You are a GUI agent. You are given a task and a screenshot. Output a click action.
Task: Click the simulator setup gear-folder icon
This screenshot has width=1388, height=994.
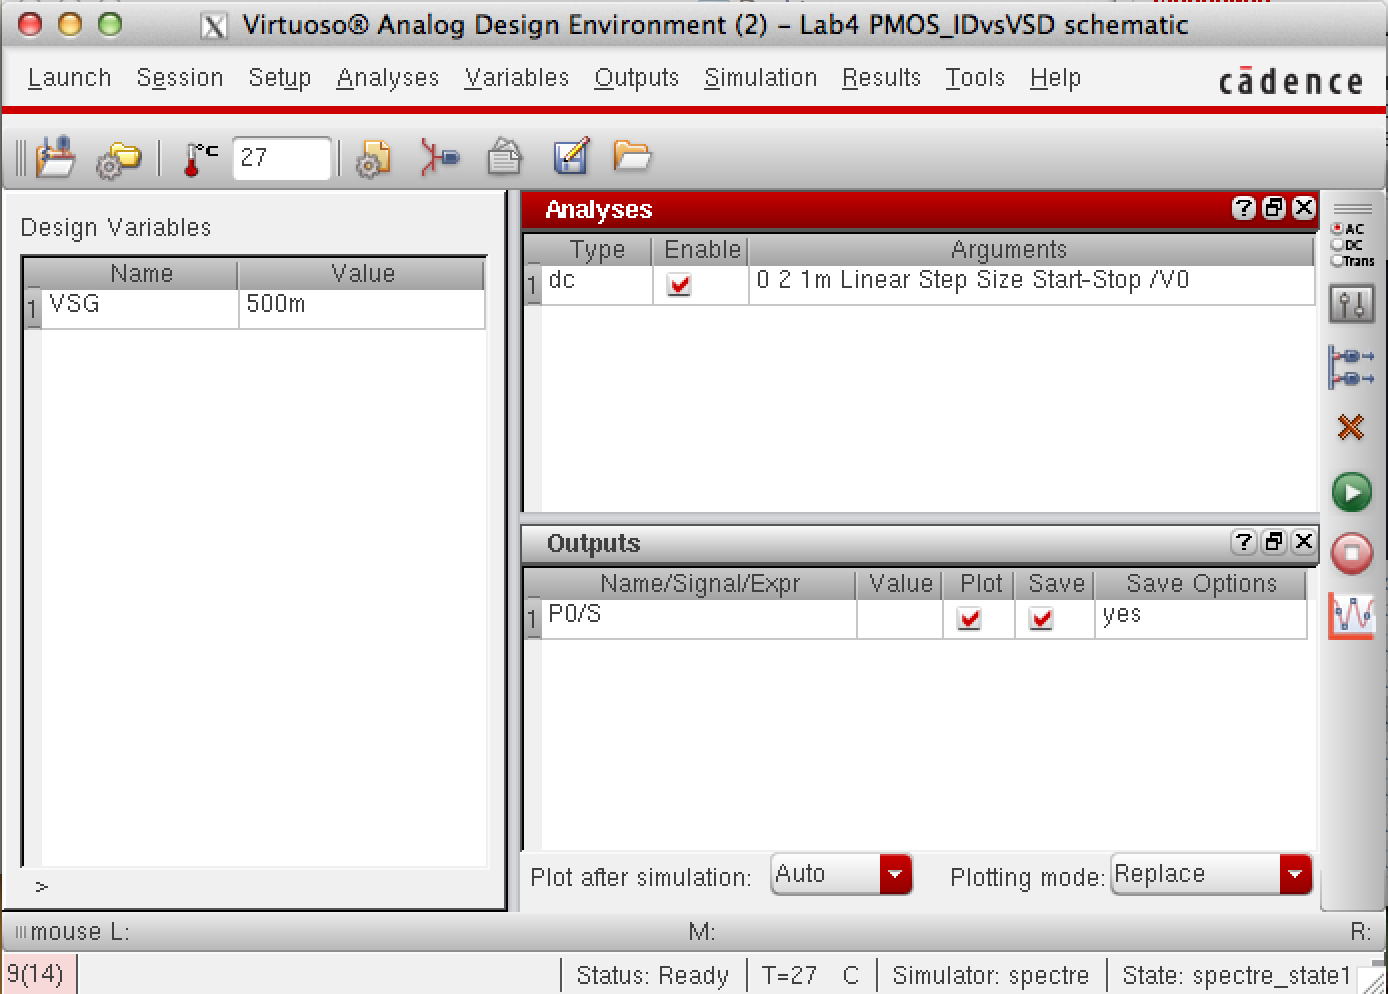pyautogui.click(x=118, y=159)
